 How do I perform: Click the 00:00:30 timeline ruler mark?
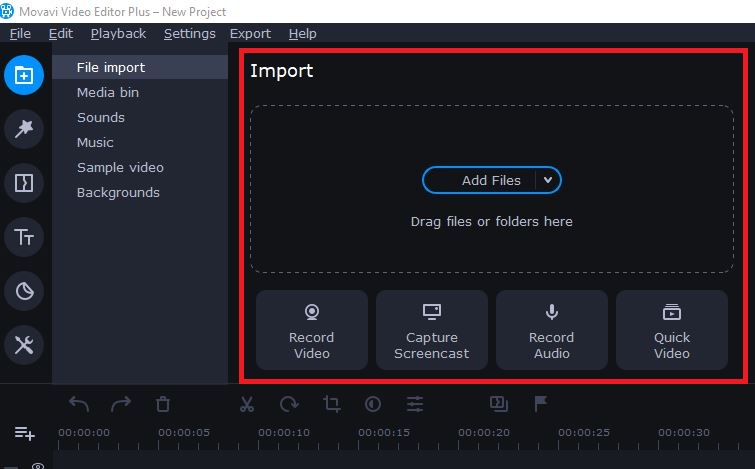pos(684,432)
